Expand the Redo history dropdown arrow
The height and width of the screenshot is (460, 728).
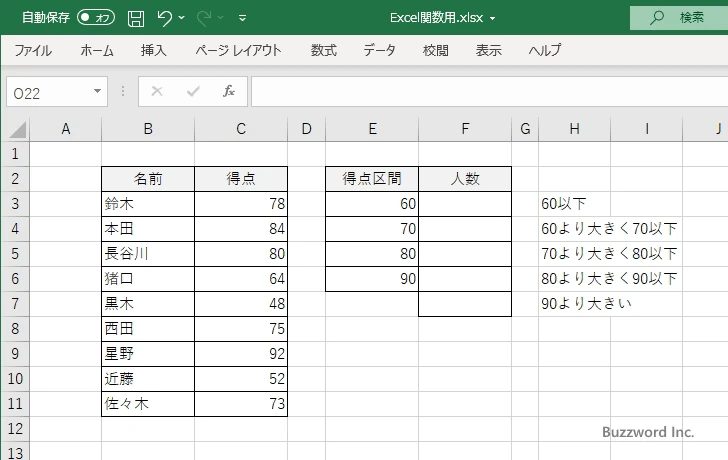click(x=221, y=18)
